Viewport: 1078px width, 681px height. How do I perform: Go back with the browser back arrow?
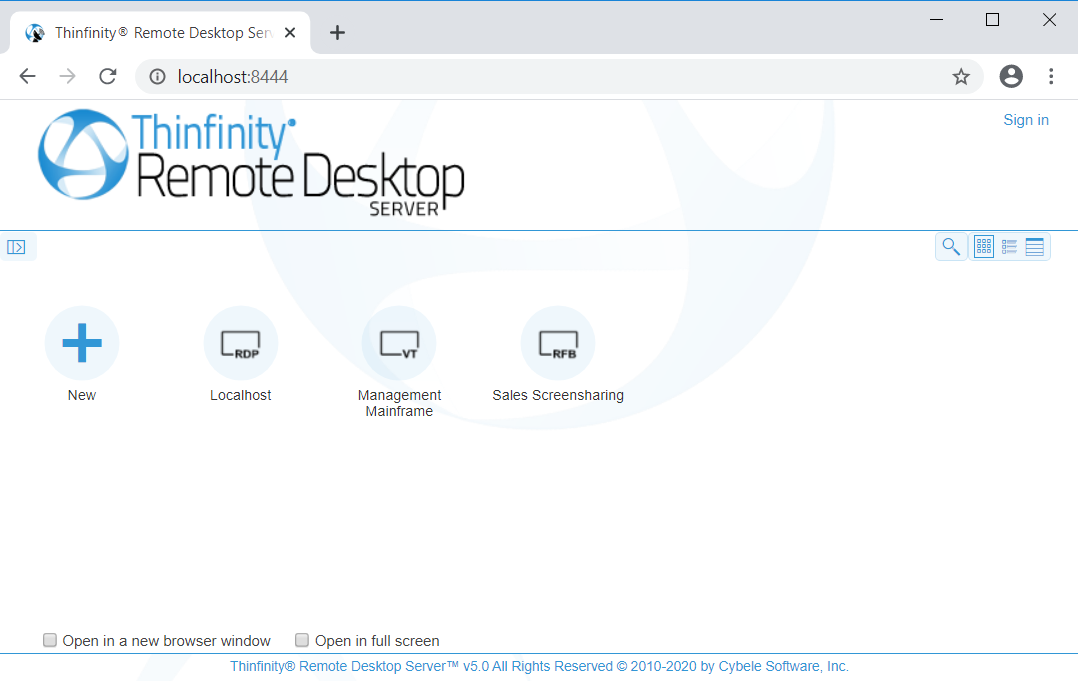click(x=28, y=76)
